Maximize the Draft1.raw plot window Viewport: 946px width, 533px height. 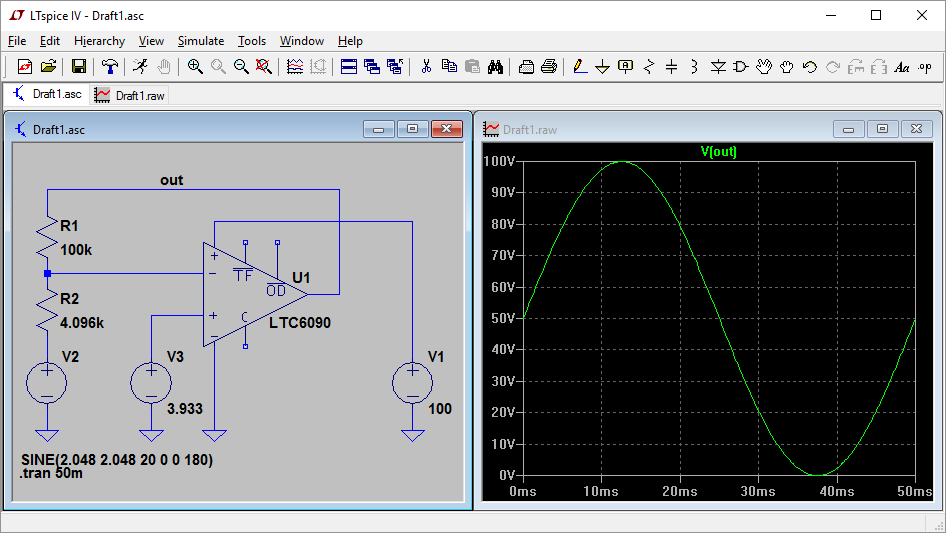pos(882,129)
